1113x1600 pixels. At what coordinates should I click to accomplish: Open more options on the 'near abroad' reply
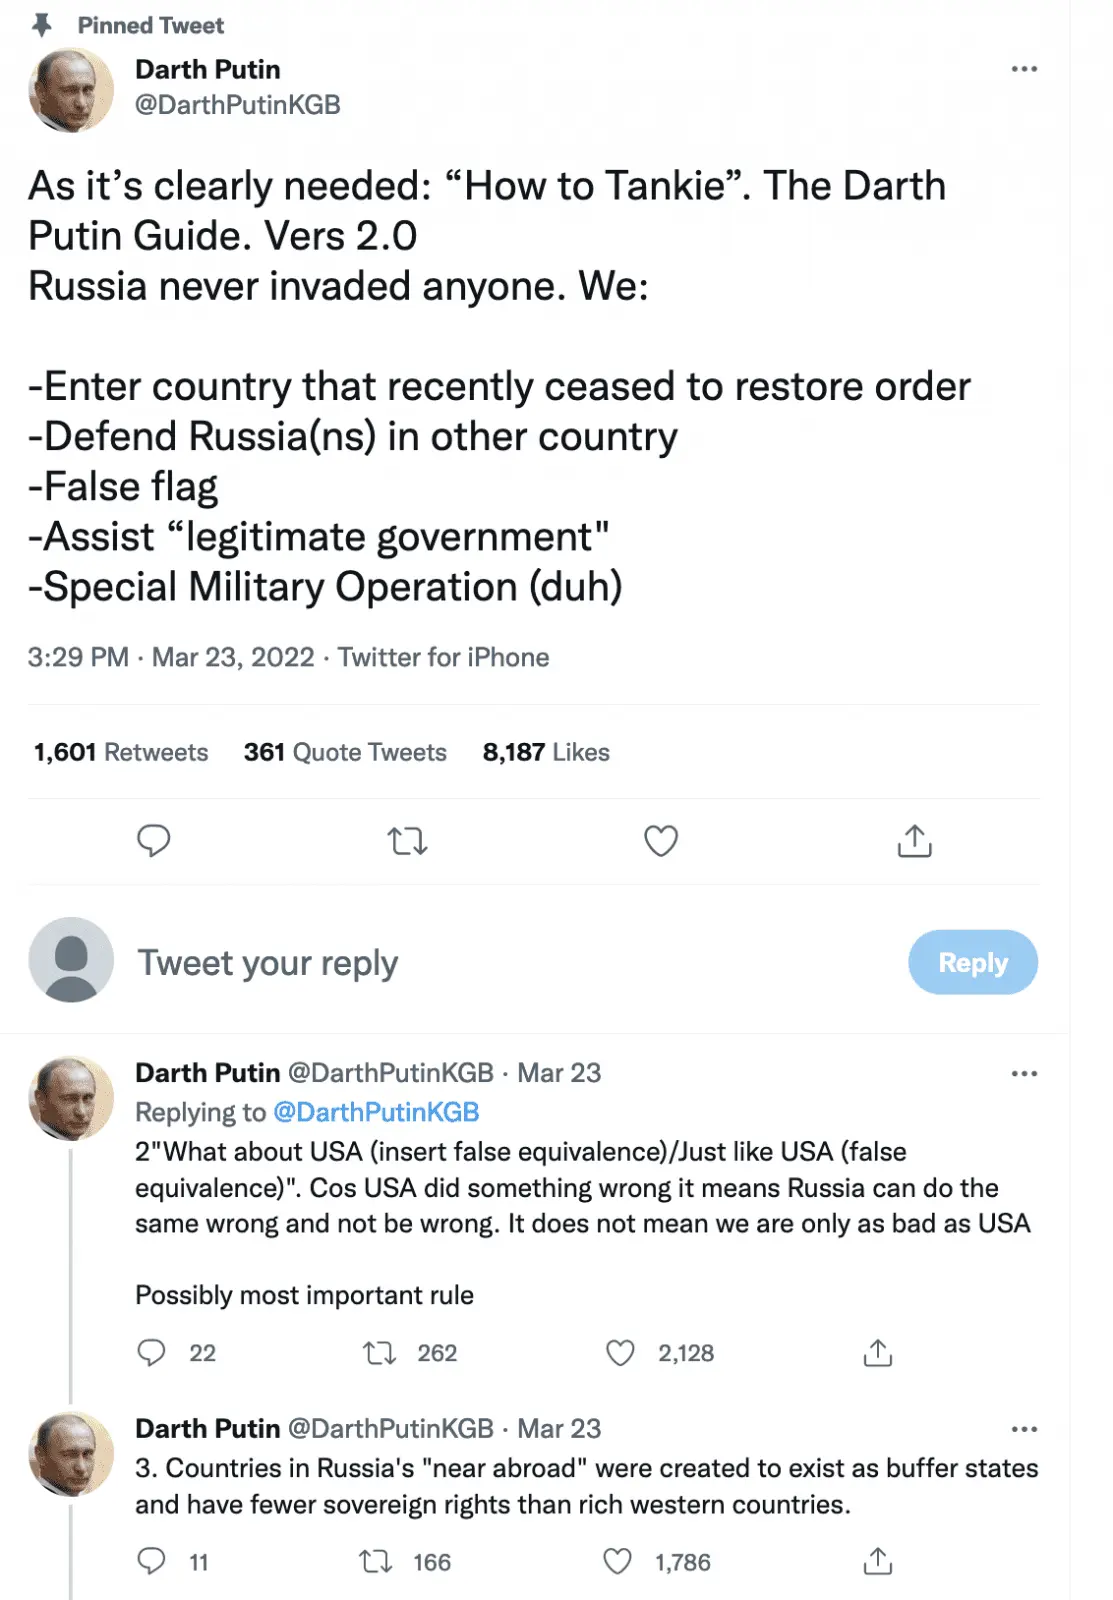click(x=1024, y=1429)
